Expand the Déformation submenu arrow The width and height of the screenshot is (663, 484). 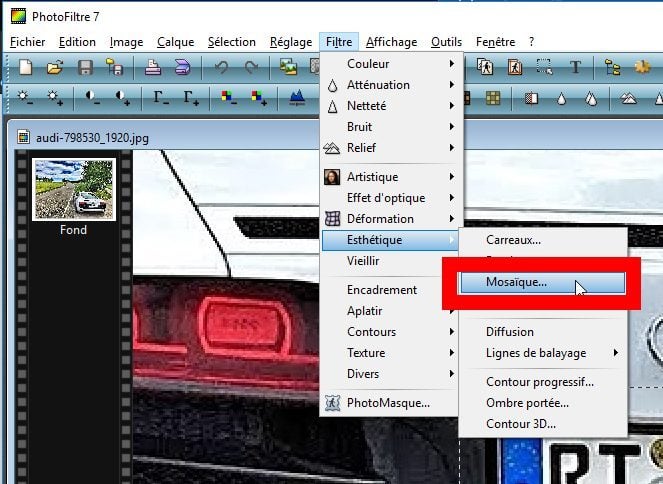pyautogui.click(x=452, y=219)
